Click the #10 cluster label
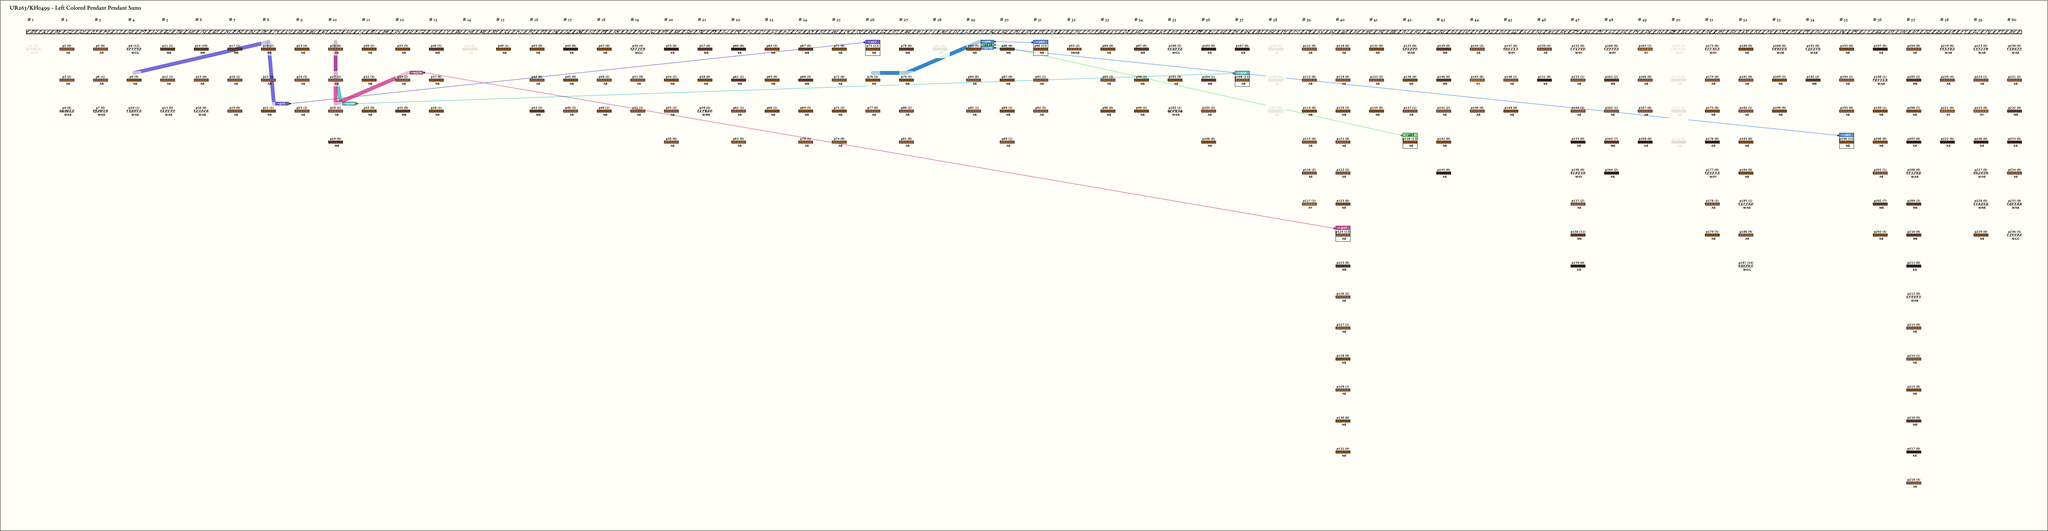The image size is (2048, 531). (333, 19)
